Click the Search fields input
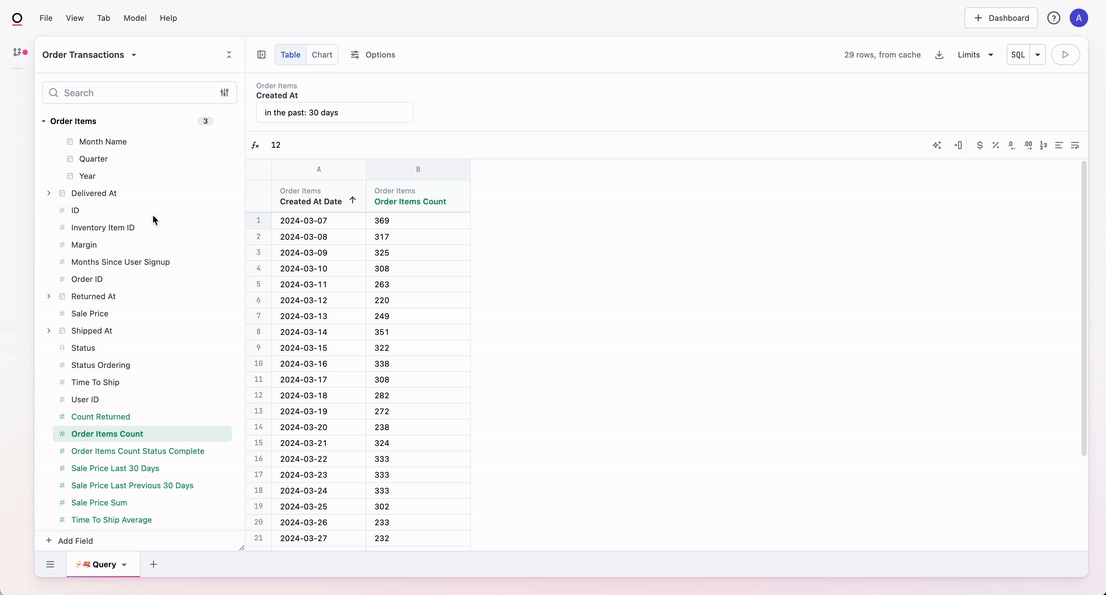 140,92
